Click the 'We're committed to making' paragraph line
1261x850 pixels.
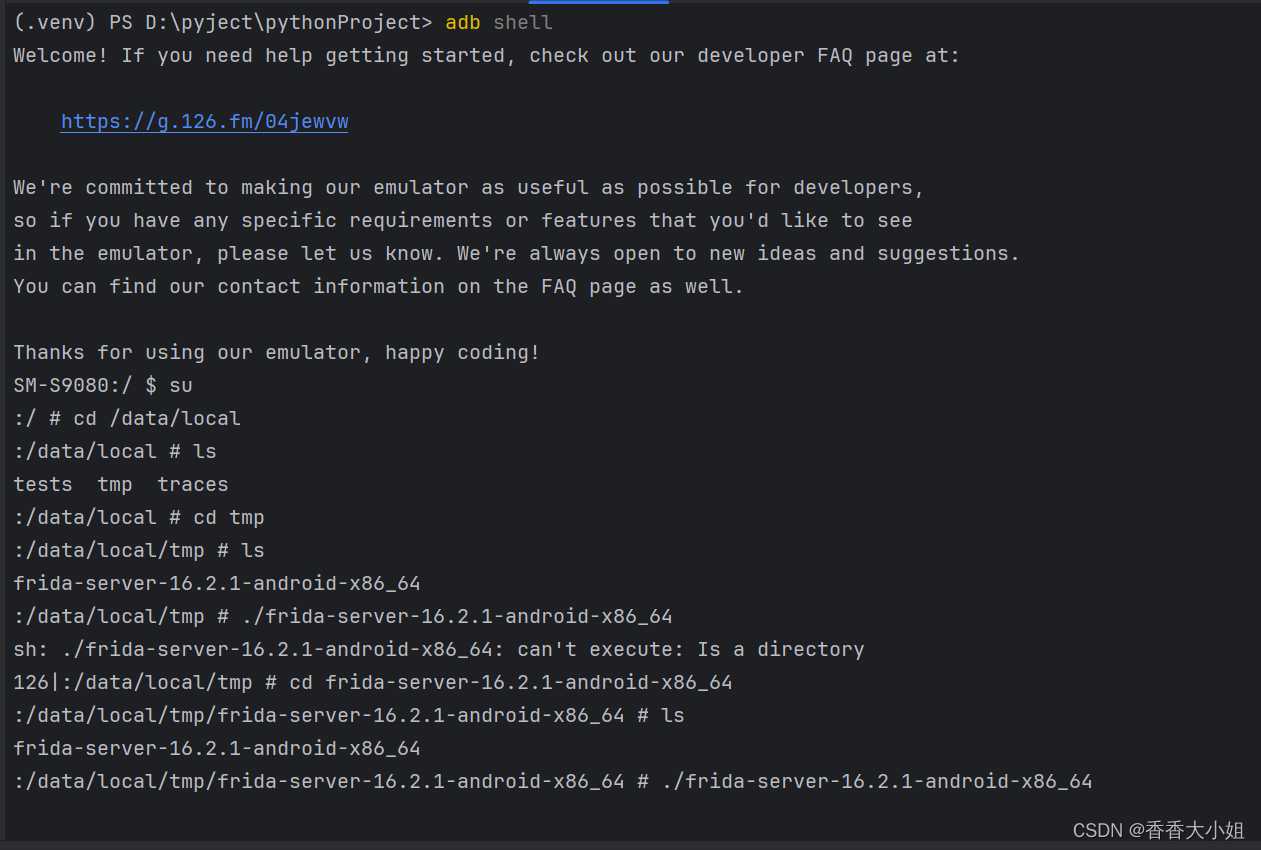pyautogui.click(x=469, y=188)
